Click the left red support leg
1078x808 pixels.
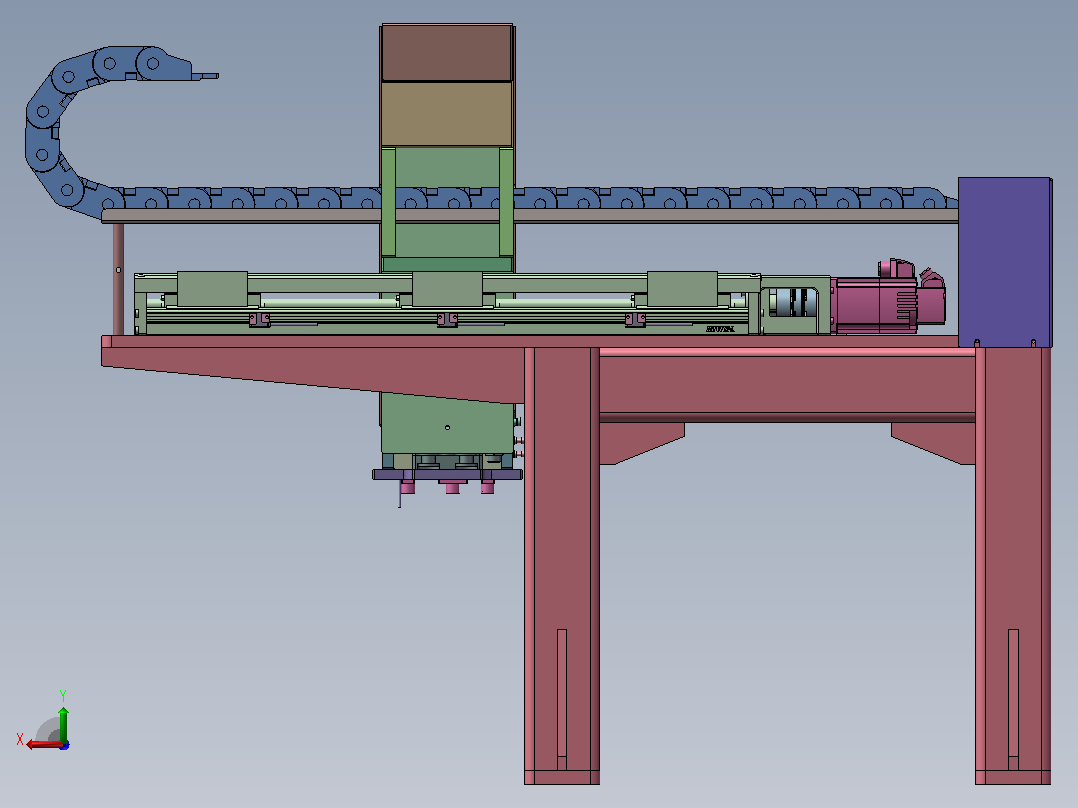(562, 565)
